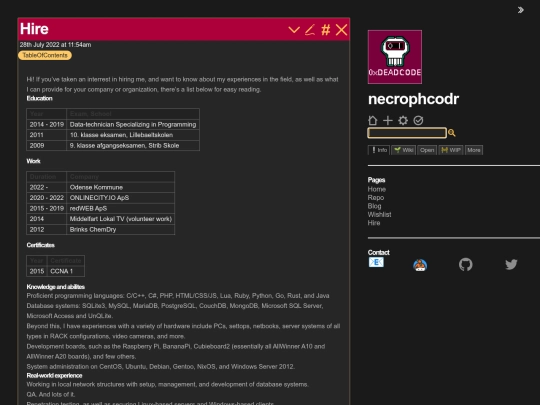Click the 'Brinks ChemDry' table cell
540x405 pixels.
coord(121,229)
